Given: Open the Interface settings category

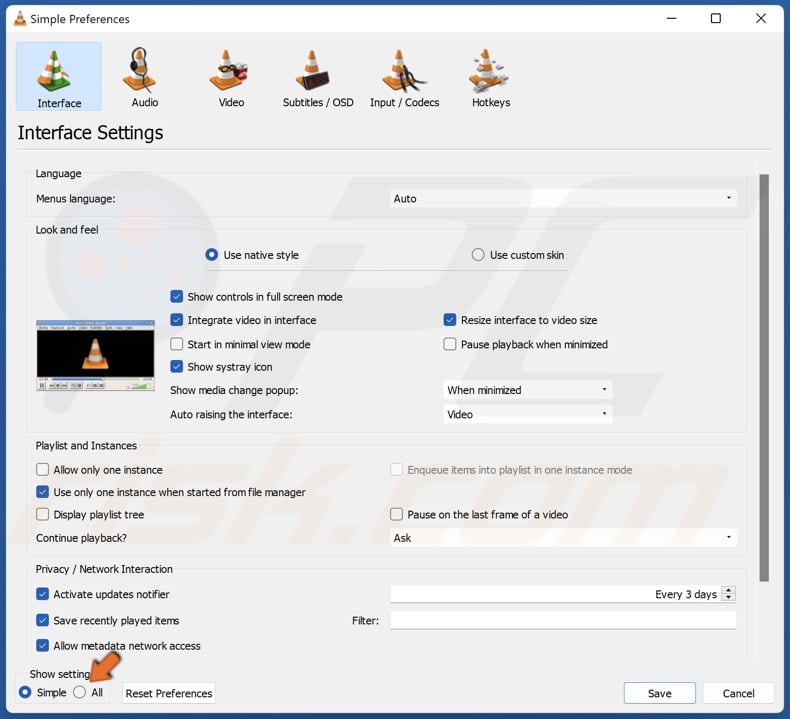Looking at the screenshot, I should tap(58, 77).
